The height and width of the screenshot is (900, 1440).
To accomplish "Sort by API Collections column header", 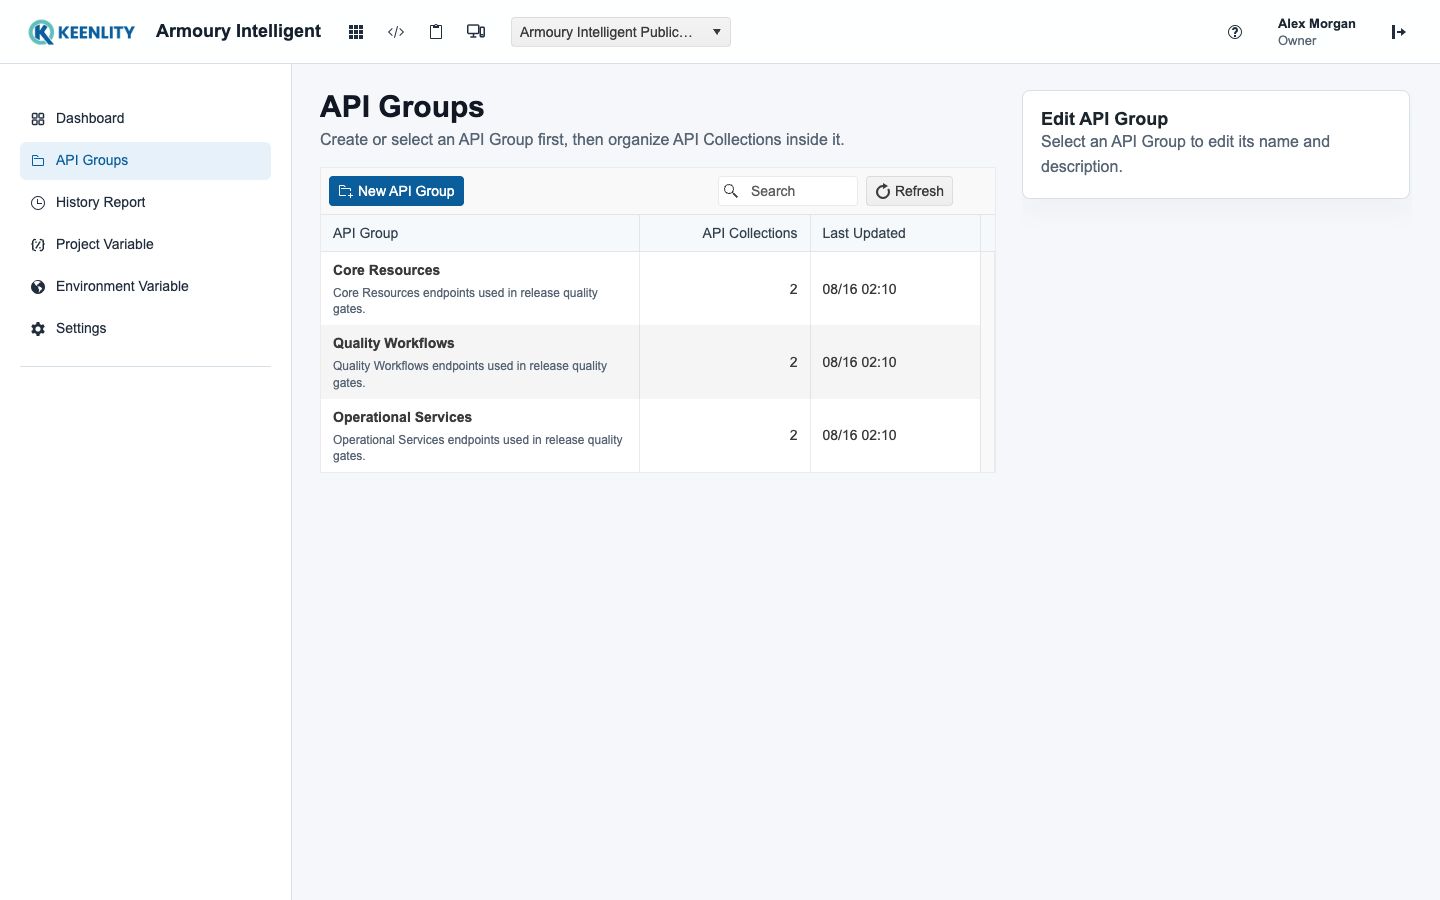I will 725,233.
